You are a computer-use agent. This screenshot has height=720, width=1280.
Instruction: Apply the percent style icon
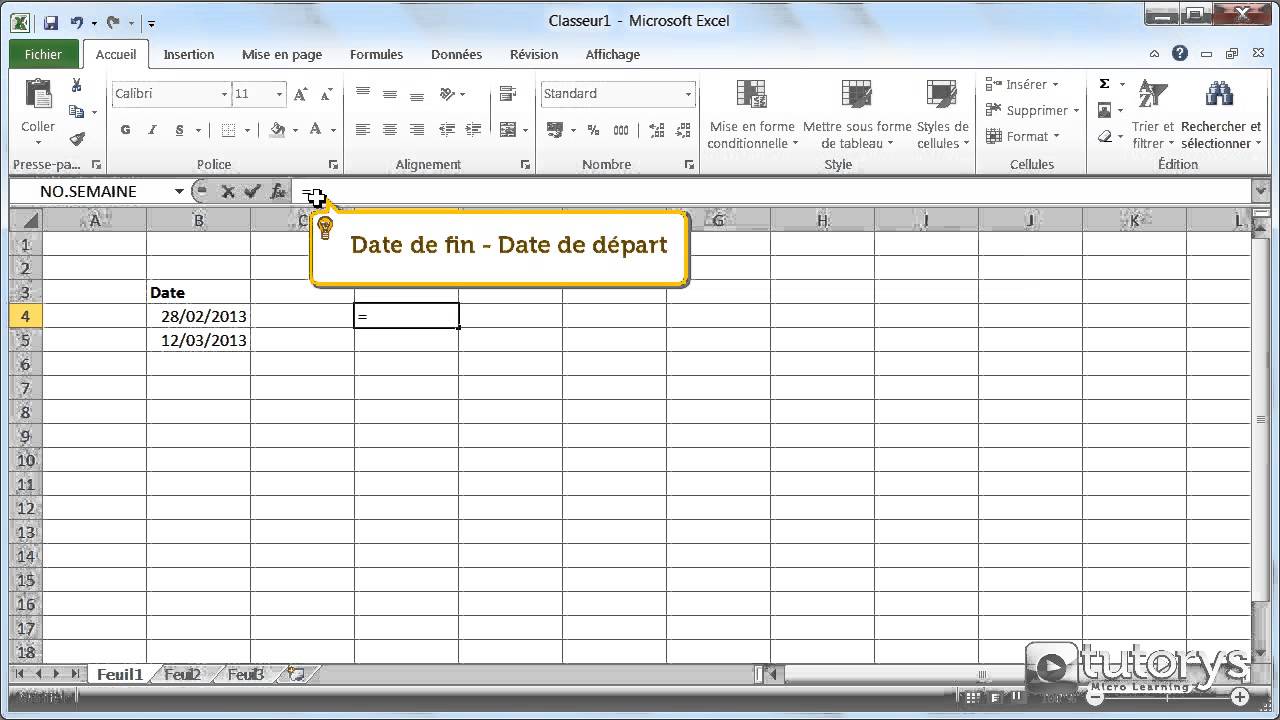point(593,130)
